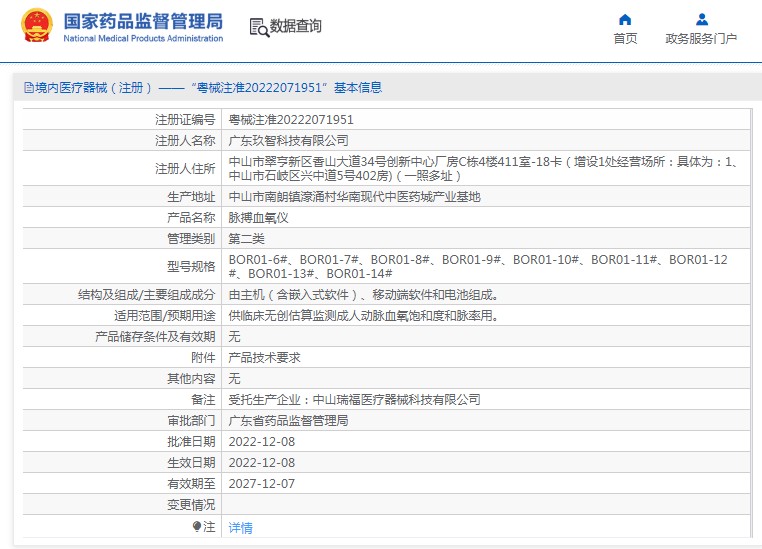The width and height of the screenshot is (762, 549).
Task: Select model specifications BOR01-6# list
Action: [478, 266]
